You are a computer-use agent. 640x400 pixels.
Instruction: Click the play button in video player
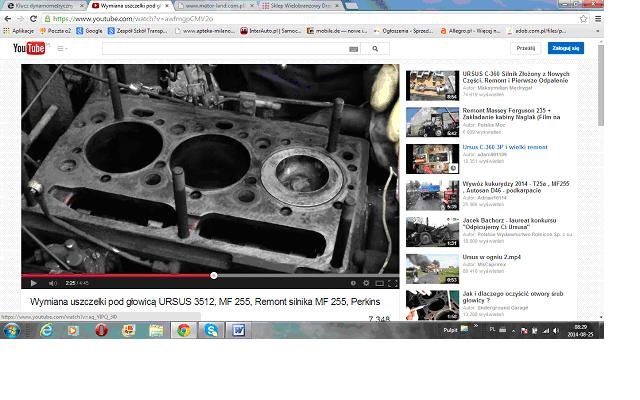coord(33,283)
